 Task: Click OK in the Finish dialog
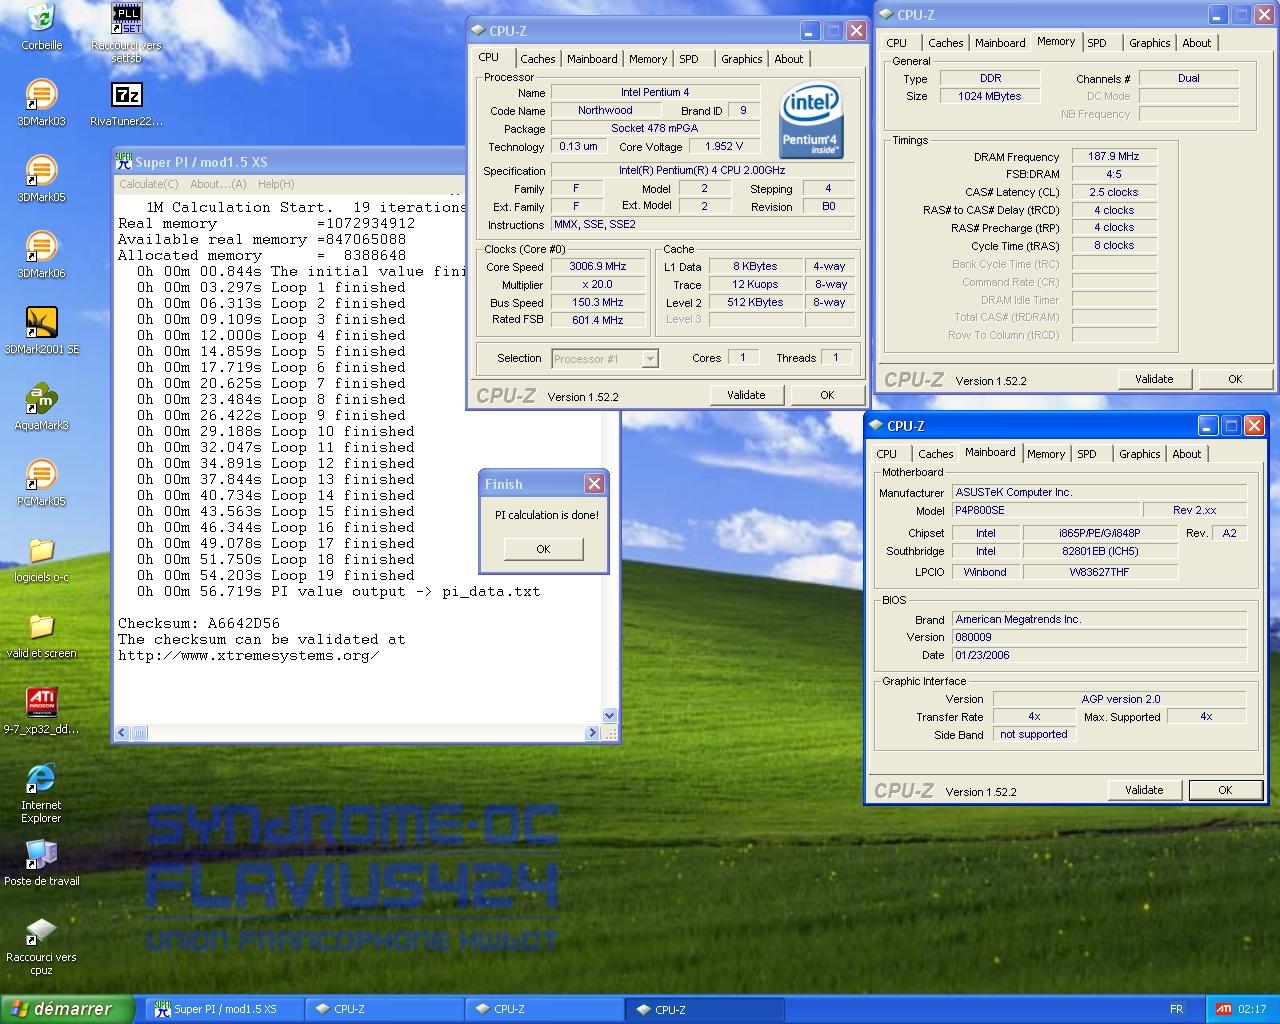pyautogui.click(x=543, y=549)
